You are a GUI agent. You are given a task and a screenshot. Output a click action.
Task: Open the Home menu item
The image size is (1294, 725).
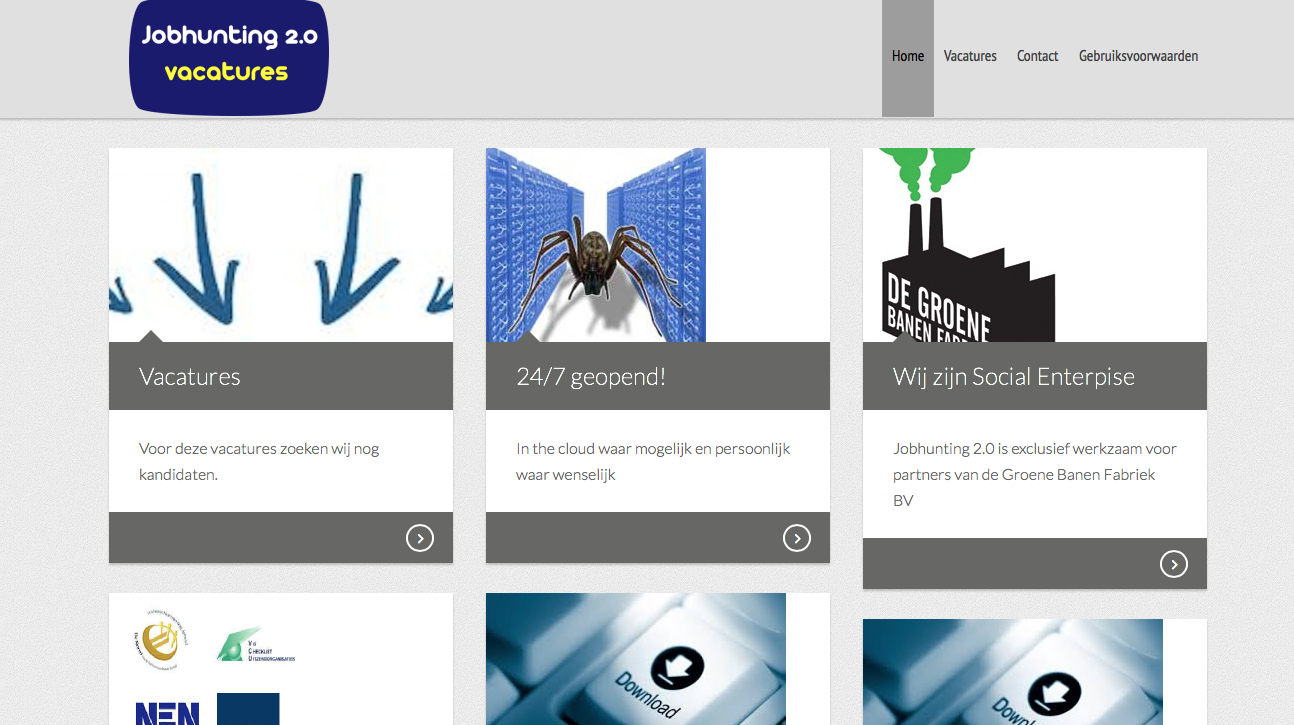(x=908, y=57)
